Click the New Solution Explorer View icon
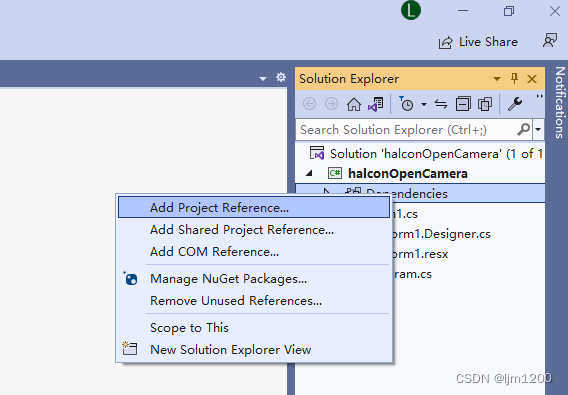568x395 pixels. (x=130, y=348)
